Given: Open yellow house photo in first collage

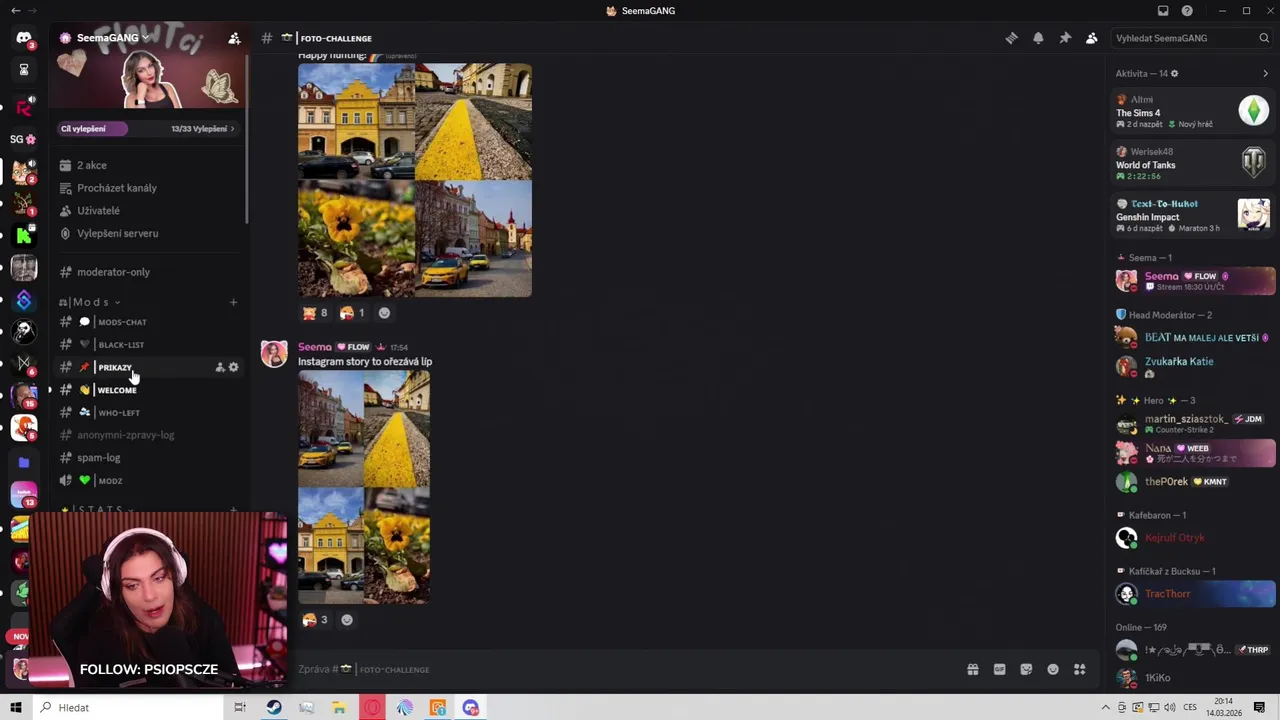Looking at the screenshot, I should pos(356,122).
